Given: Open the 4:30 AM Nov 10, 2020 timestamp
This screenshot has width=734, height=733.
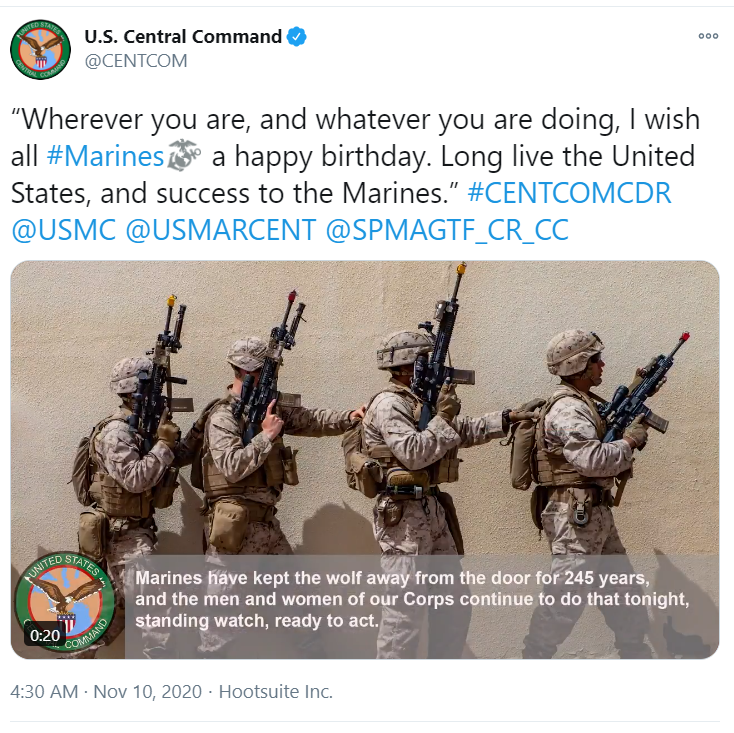Looking at the screenshot, I should click(x=105, y=691).
